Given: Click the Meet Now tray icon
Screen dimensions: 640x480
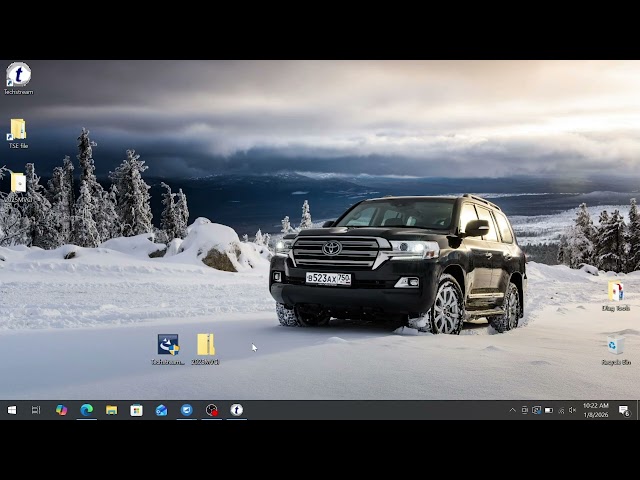Looking at the screenshot, I should click(525, 410).
